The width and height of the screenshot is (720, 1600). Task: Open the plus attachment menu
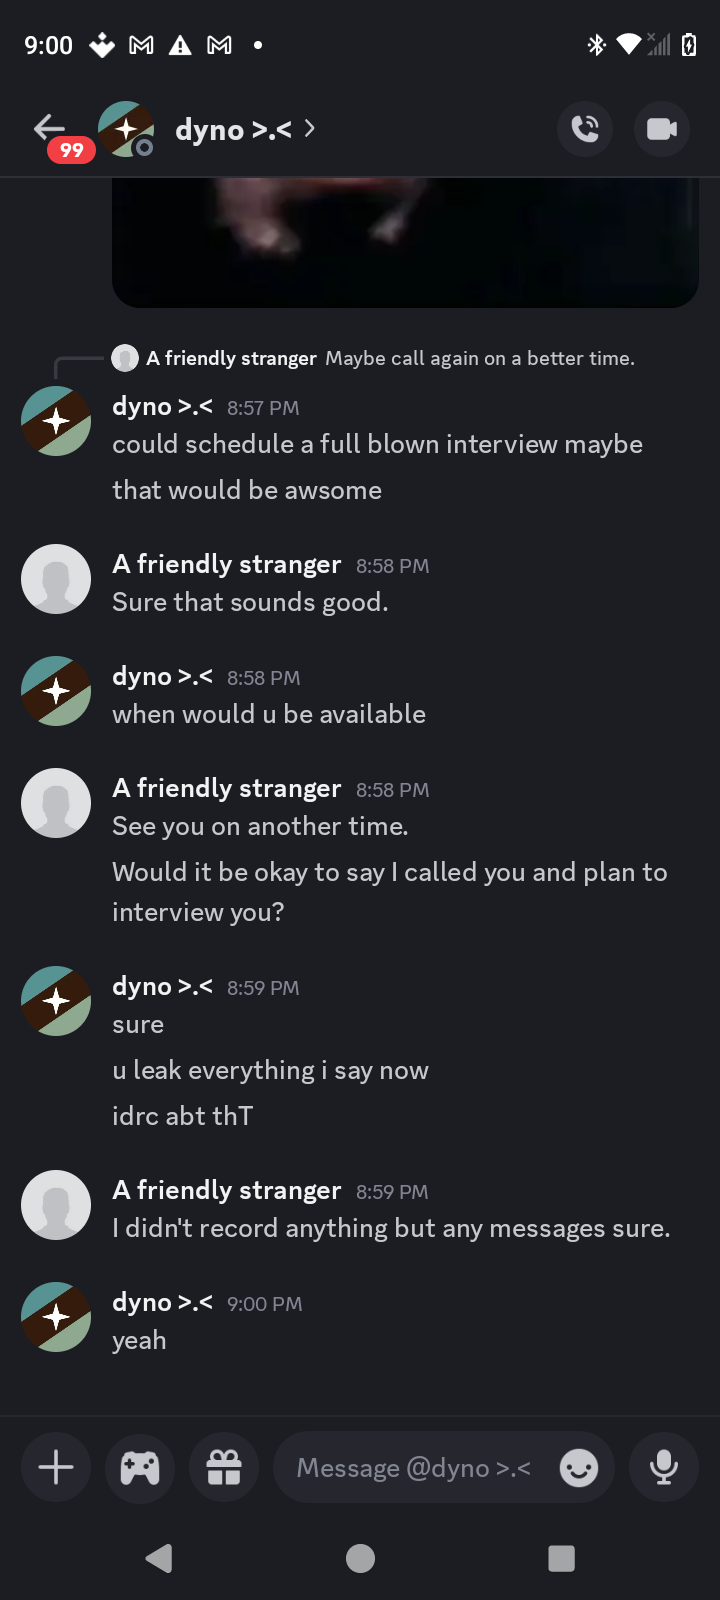(x=56, y=1467)
